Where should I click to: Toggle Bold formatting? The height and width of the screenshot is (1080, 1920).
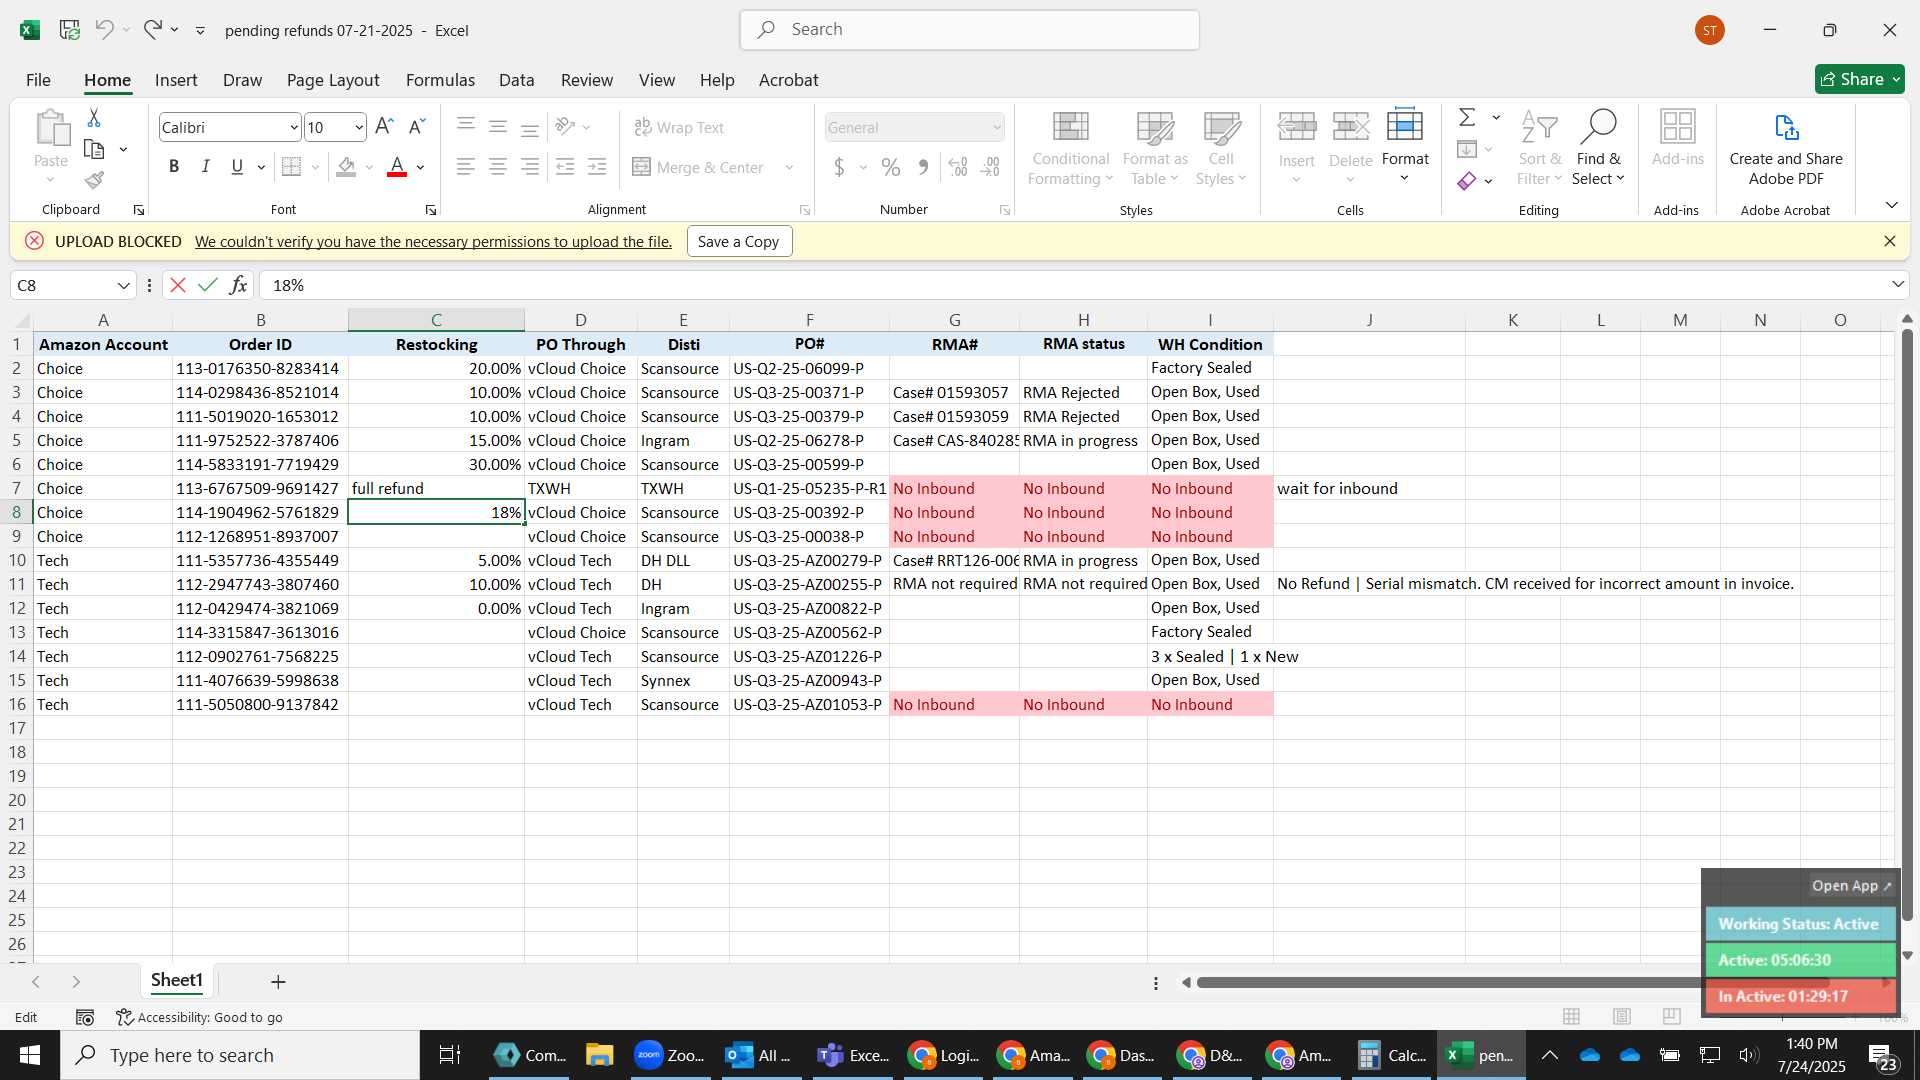tap(174, 167)
